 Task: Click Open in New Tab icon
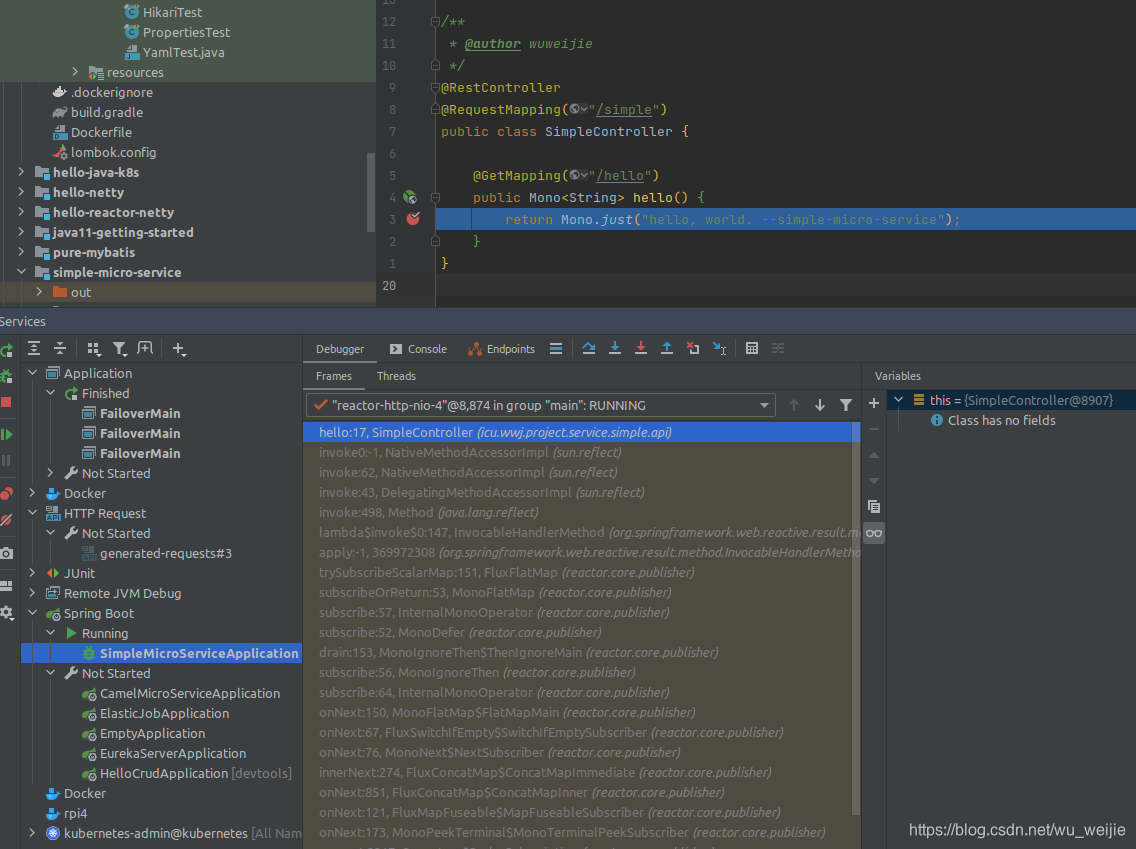(146, 349)
